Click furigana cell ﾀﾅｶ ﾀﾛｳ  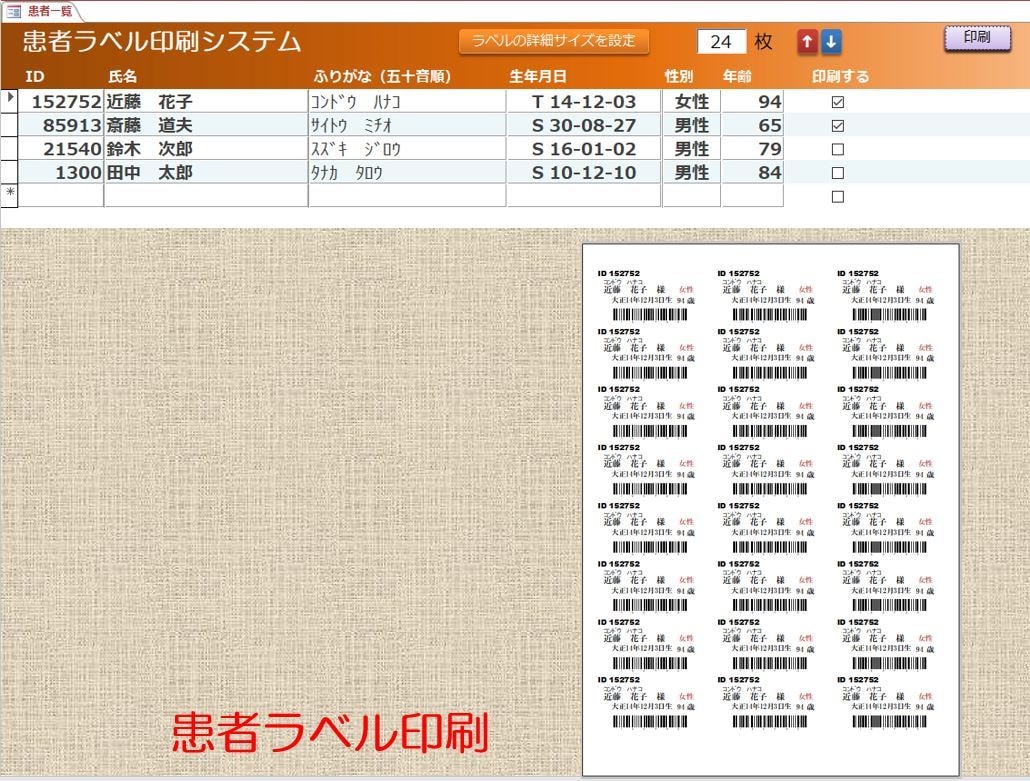coord(407,172)
